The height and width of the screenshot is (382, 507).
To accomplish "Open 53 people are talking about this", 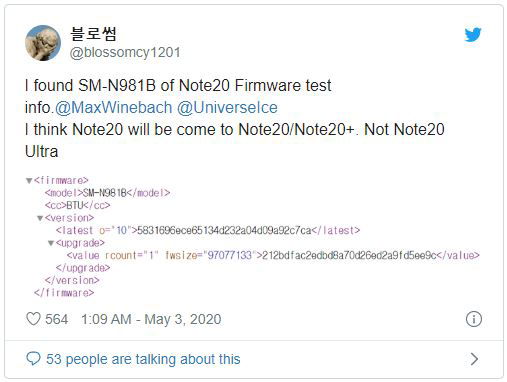I will tap(143, 359).
